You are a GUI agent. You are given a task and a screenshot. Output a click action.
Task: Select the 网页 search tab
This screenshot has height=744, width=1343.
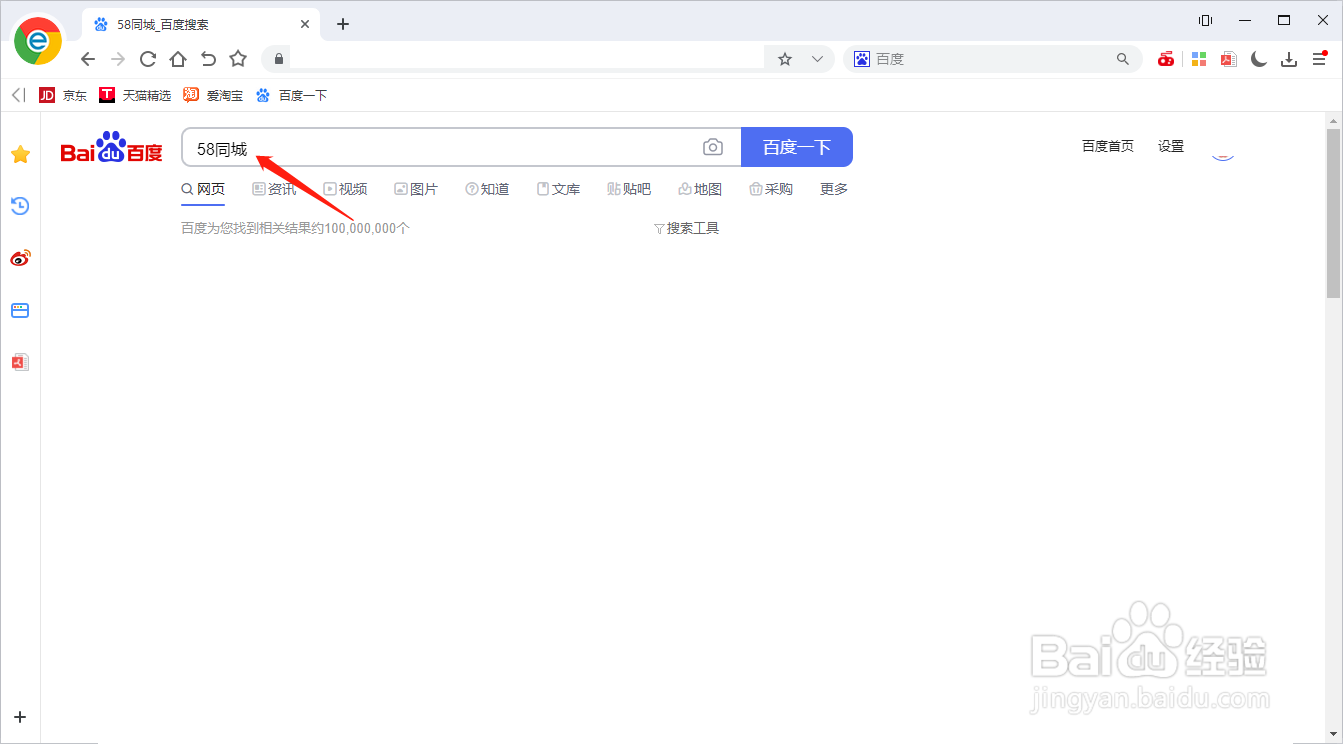point(203,189)
